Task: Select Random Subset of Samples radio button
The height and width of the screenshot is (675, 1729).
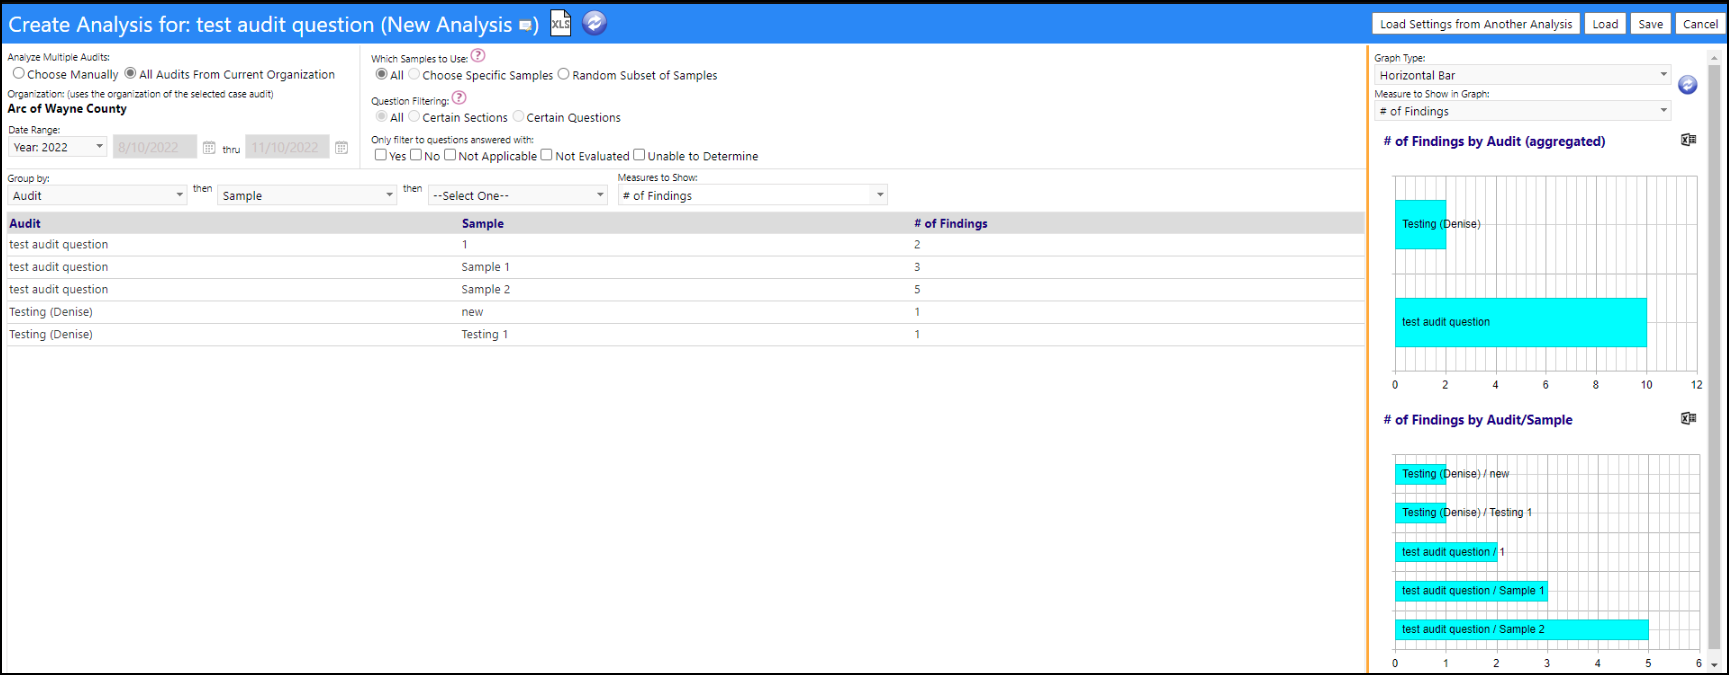Action: (563, 74)
